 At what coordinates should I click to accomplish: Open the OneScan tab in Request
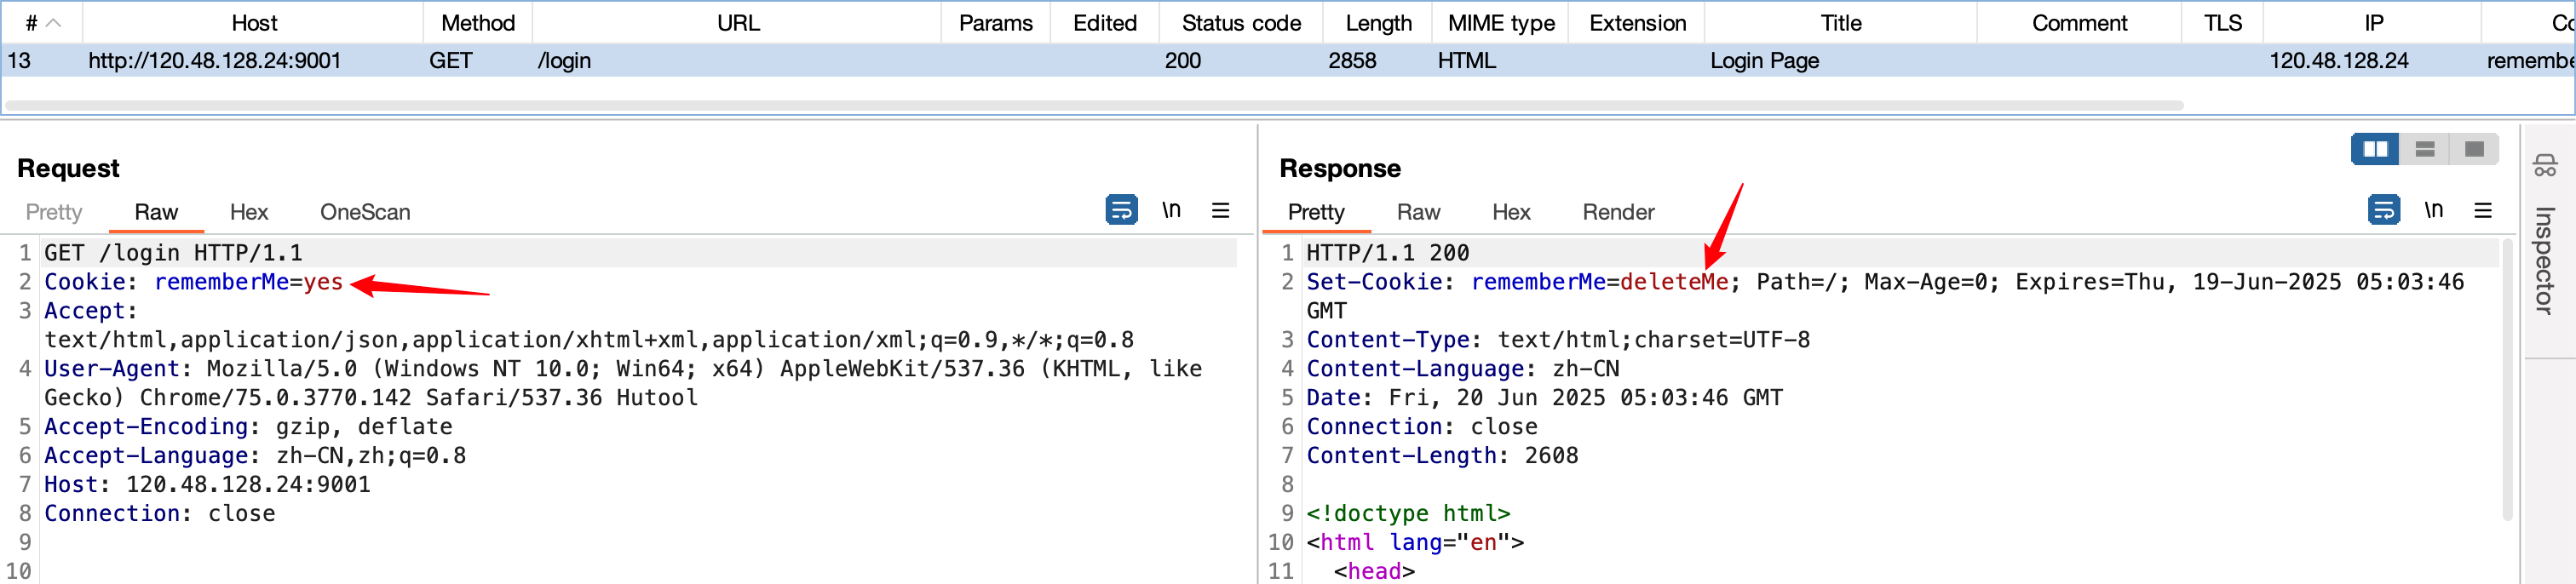pyautogui.click(x=365, y=212)
